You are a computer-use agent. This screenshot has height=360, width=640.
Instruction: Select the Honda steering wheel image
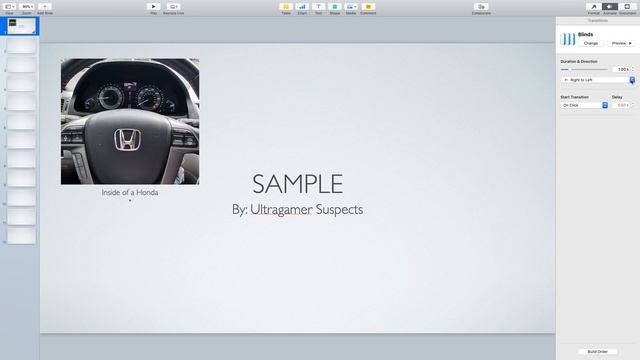pos(130,121)
